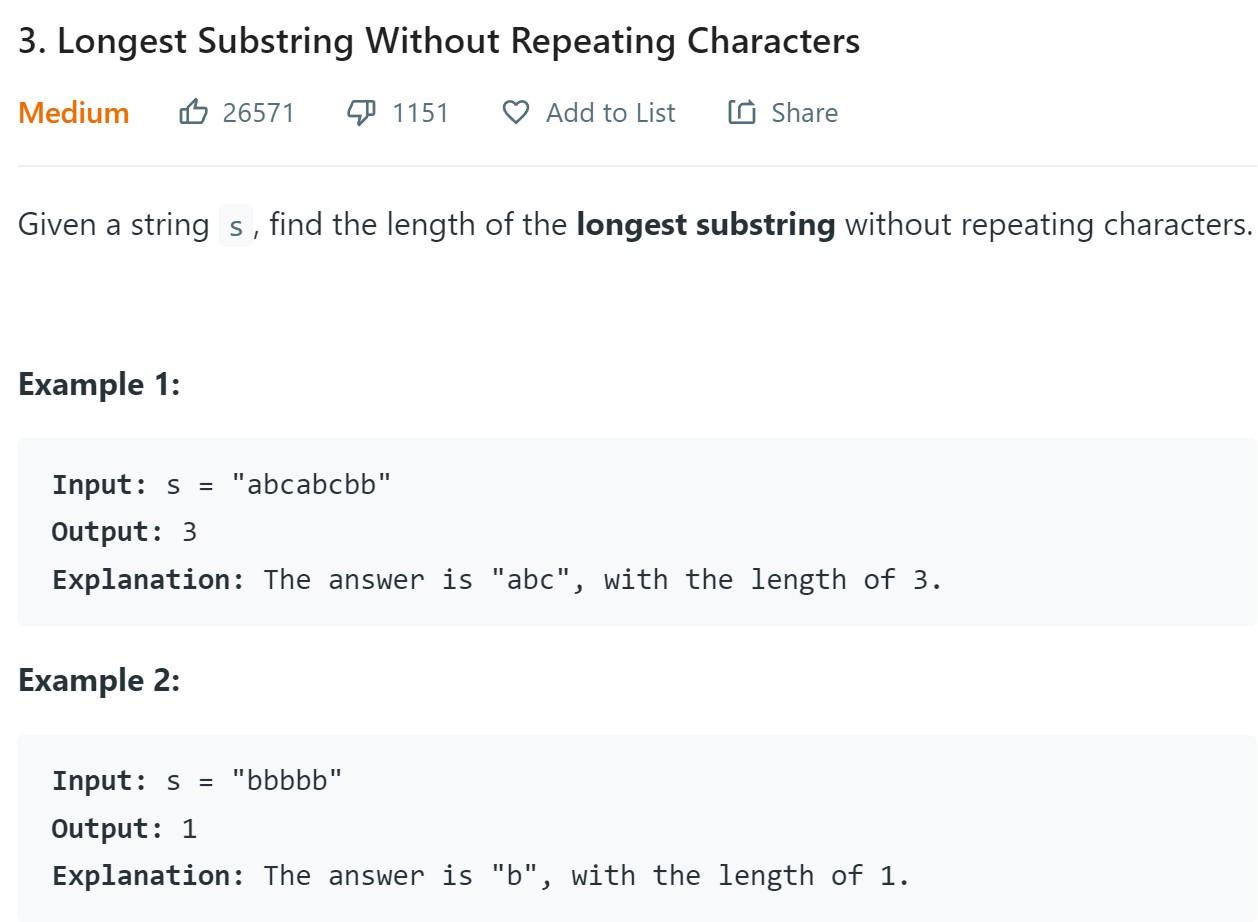
Task: Click the Explanation line mentioning "abc"
Action: [497, 580]
